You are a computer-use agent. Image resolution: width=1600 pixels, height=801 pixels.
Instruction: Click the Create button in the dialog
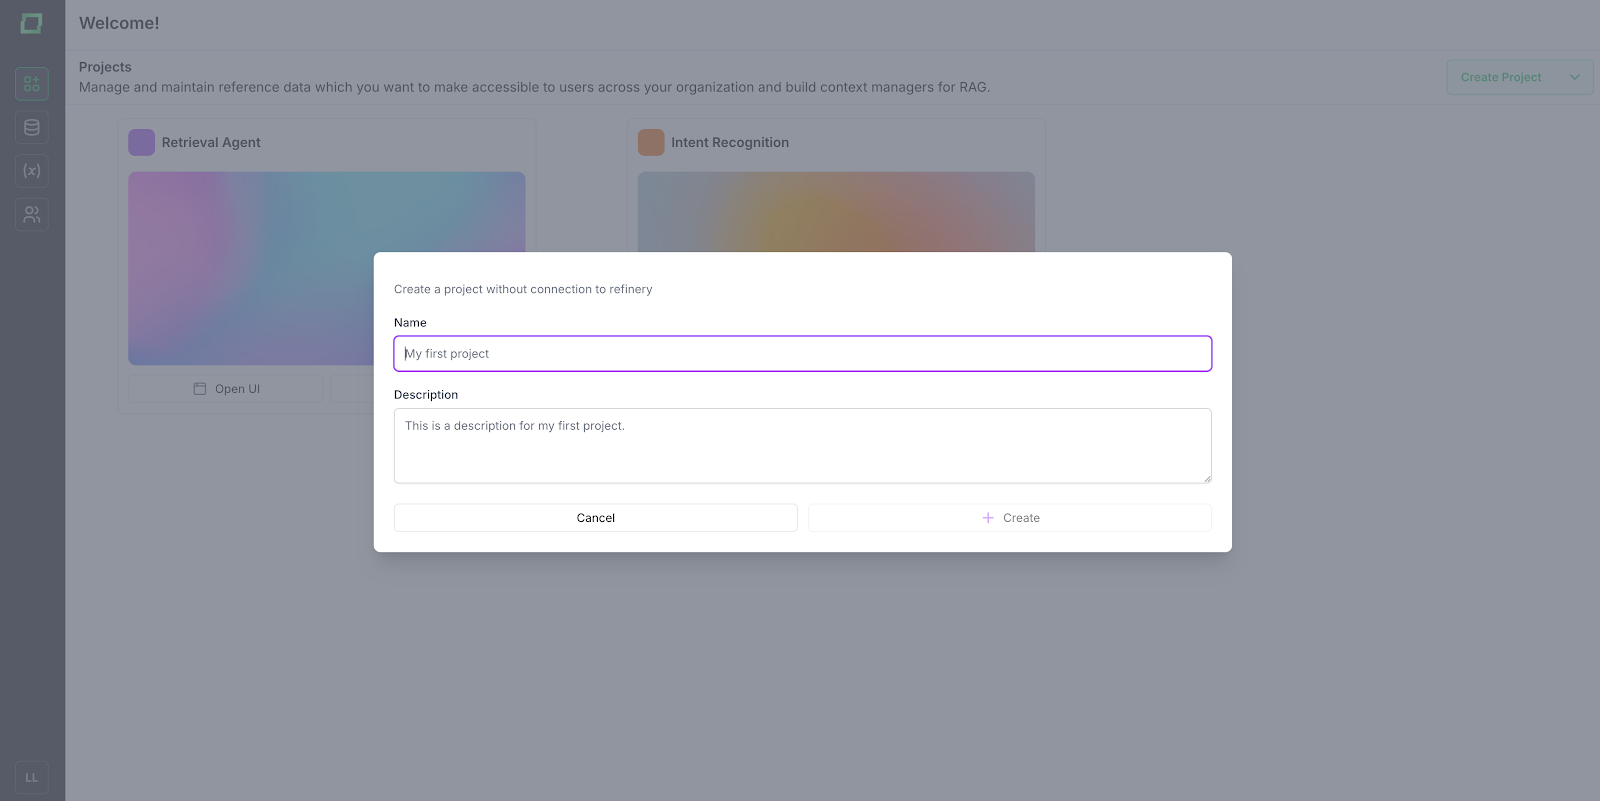[1010, 518]
